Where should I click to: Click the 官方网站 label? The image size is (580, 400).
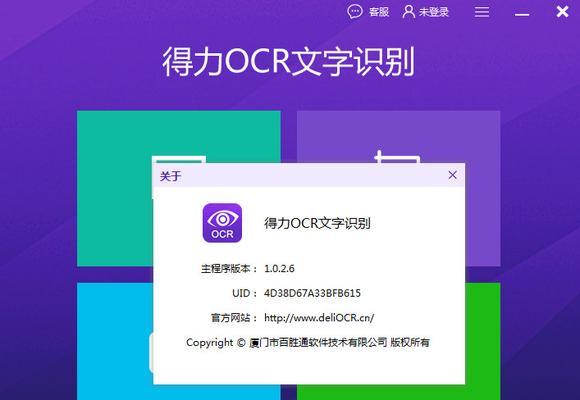tap(234, 317)
